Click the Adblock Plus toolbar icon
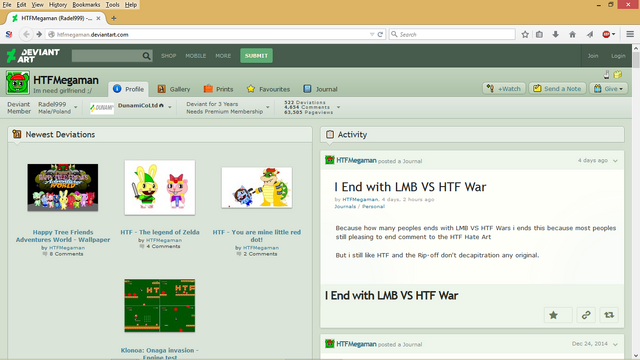This screenshot has width=640, height=360. (x=606, y=35)
